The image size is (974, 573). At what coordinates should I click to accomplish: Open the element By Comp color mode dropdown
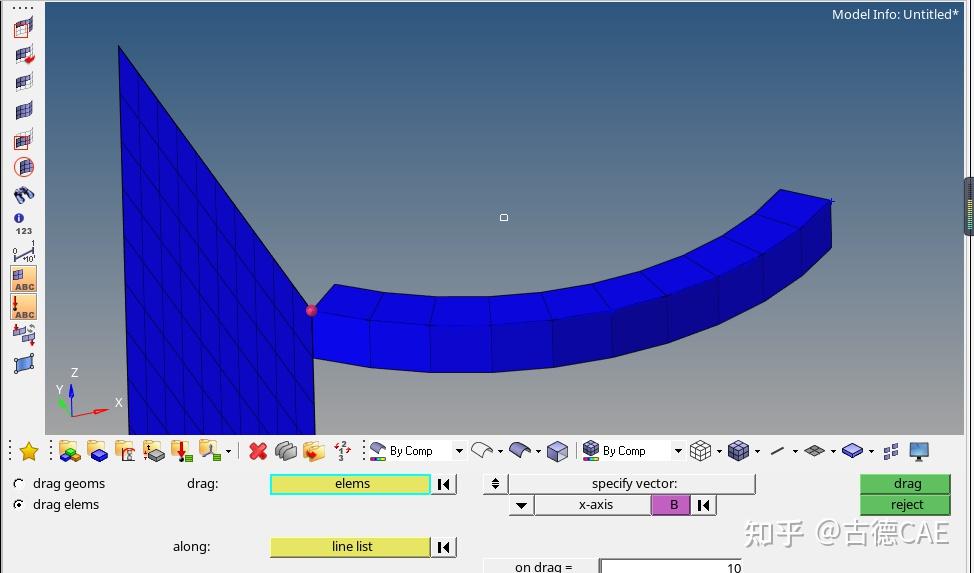click(x=678, y=451)
